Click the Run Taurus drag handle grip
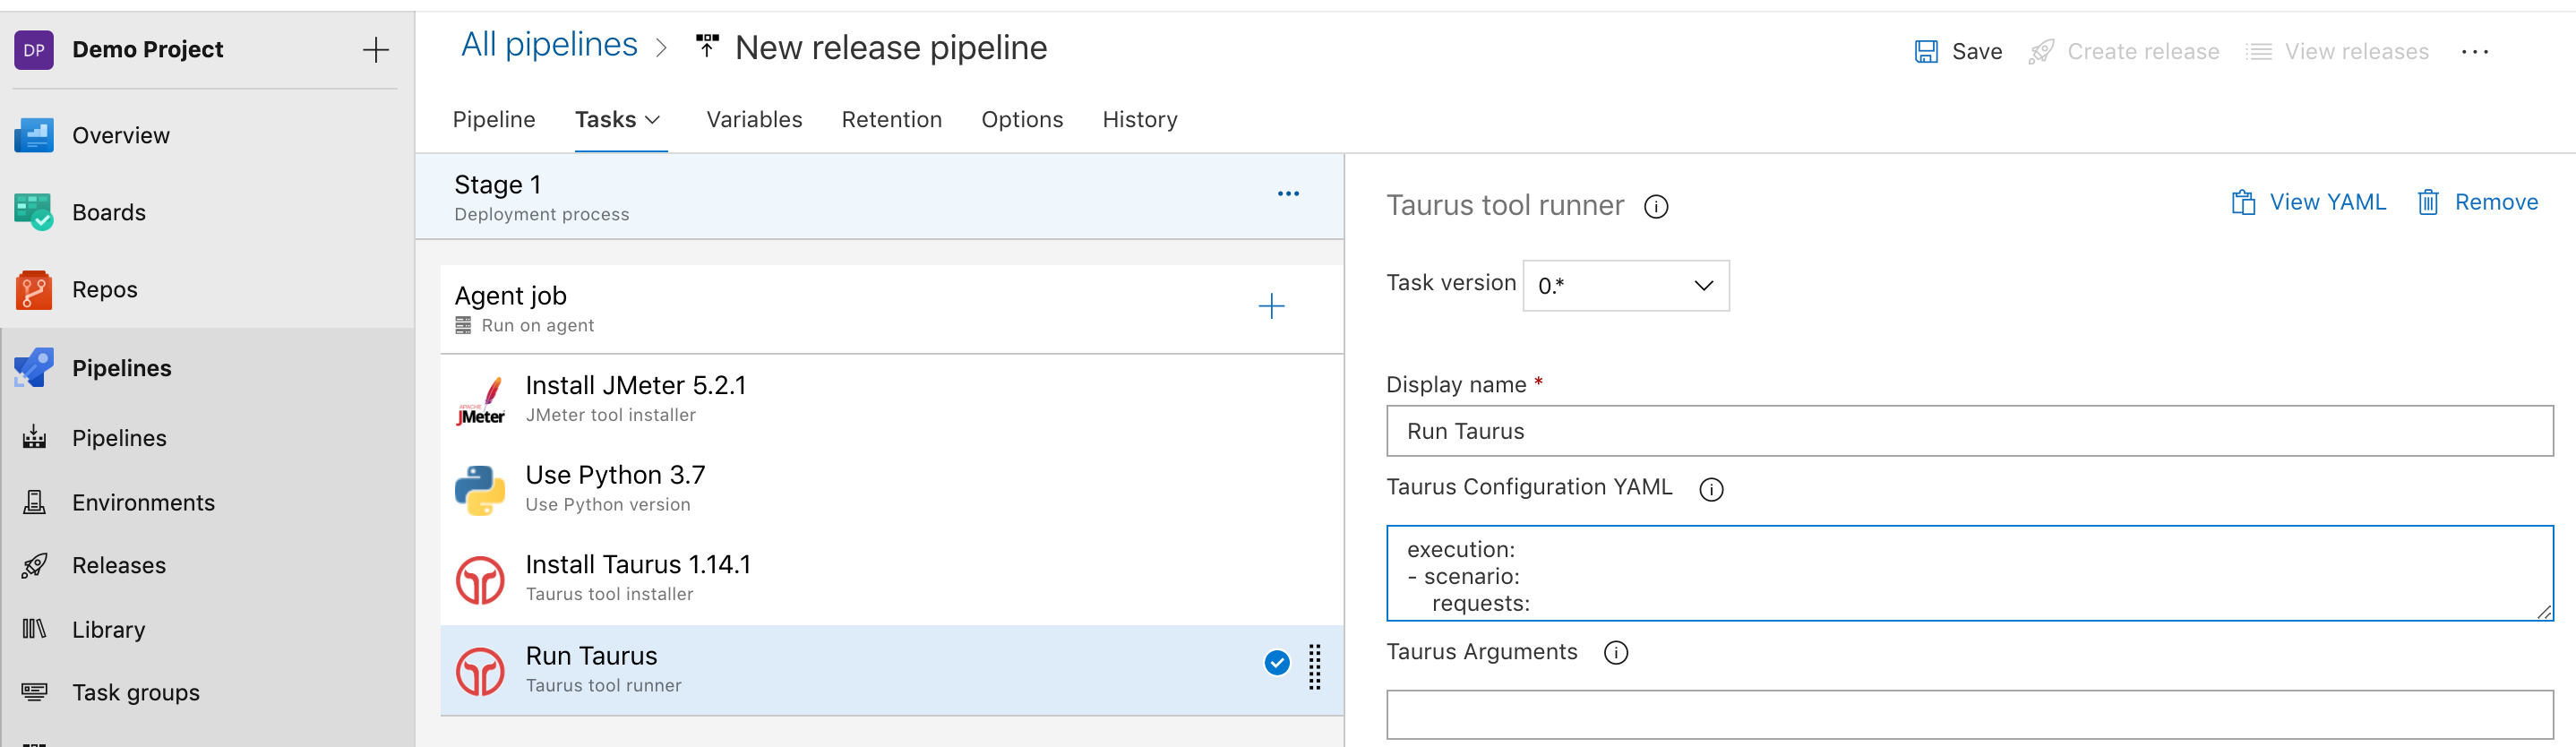Viewport: 2576px width, 747px height. point(1315,667)
